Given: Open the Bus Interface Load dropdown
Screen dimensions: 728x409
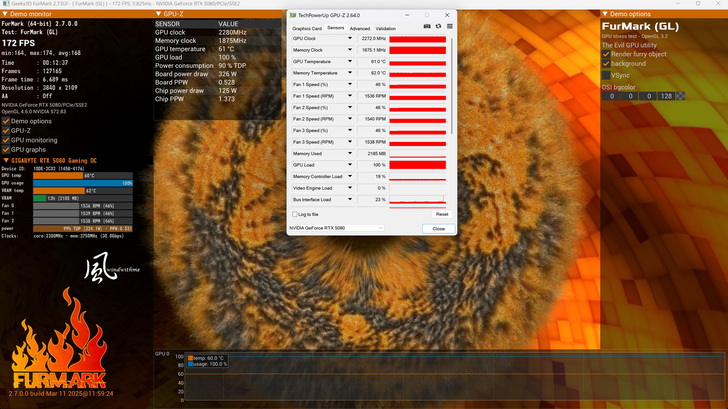Looking at the screenshot, I should click(350, 200).
